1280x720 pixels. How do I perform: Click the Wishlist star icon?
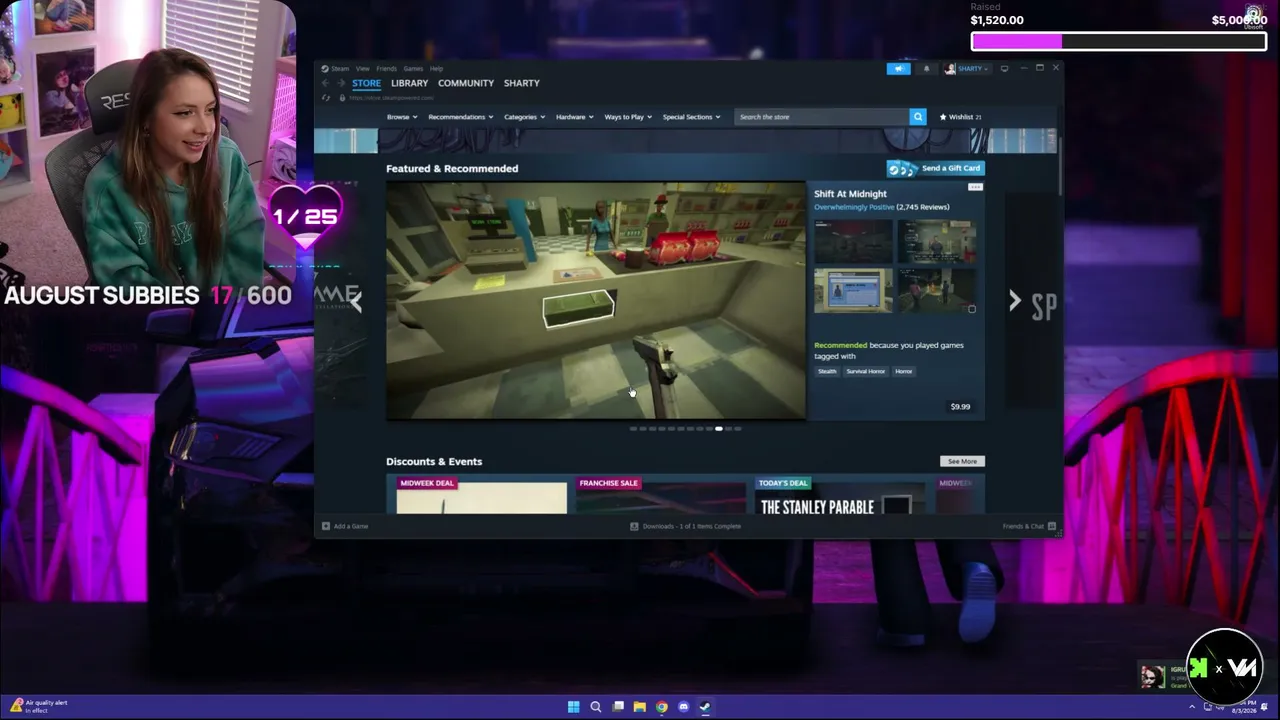[942, 117]
